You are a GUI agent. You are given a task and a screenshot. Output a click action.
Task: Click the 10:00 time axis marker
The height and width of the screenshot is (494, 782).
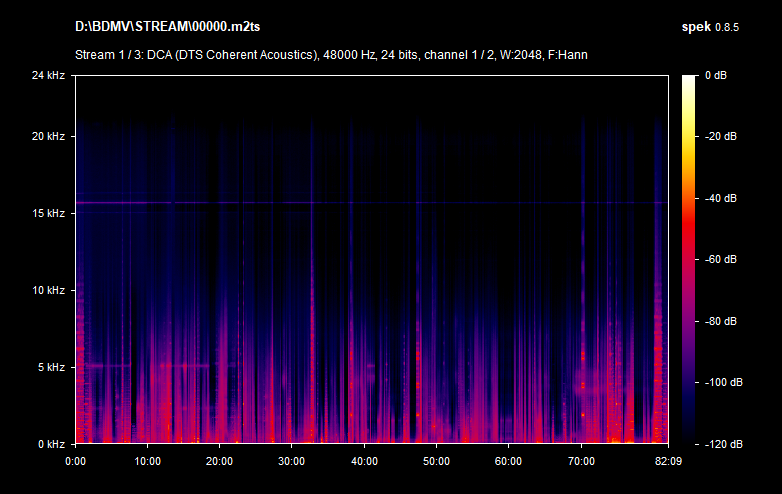pyautogui.click(x=147, y=461)
